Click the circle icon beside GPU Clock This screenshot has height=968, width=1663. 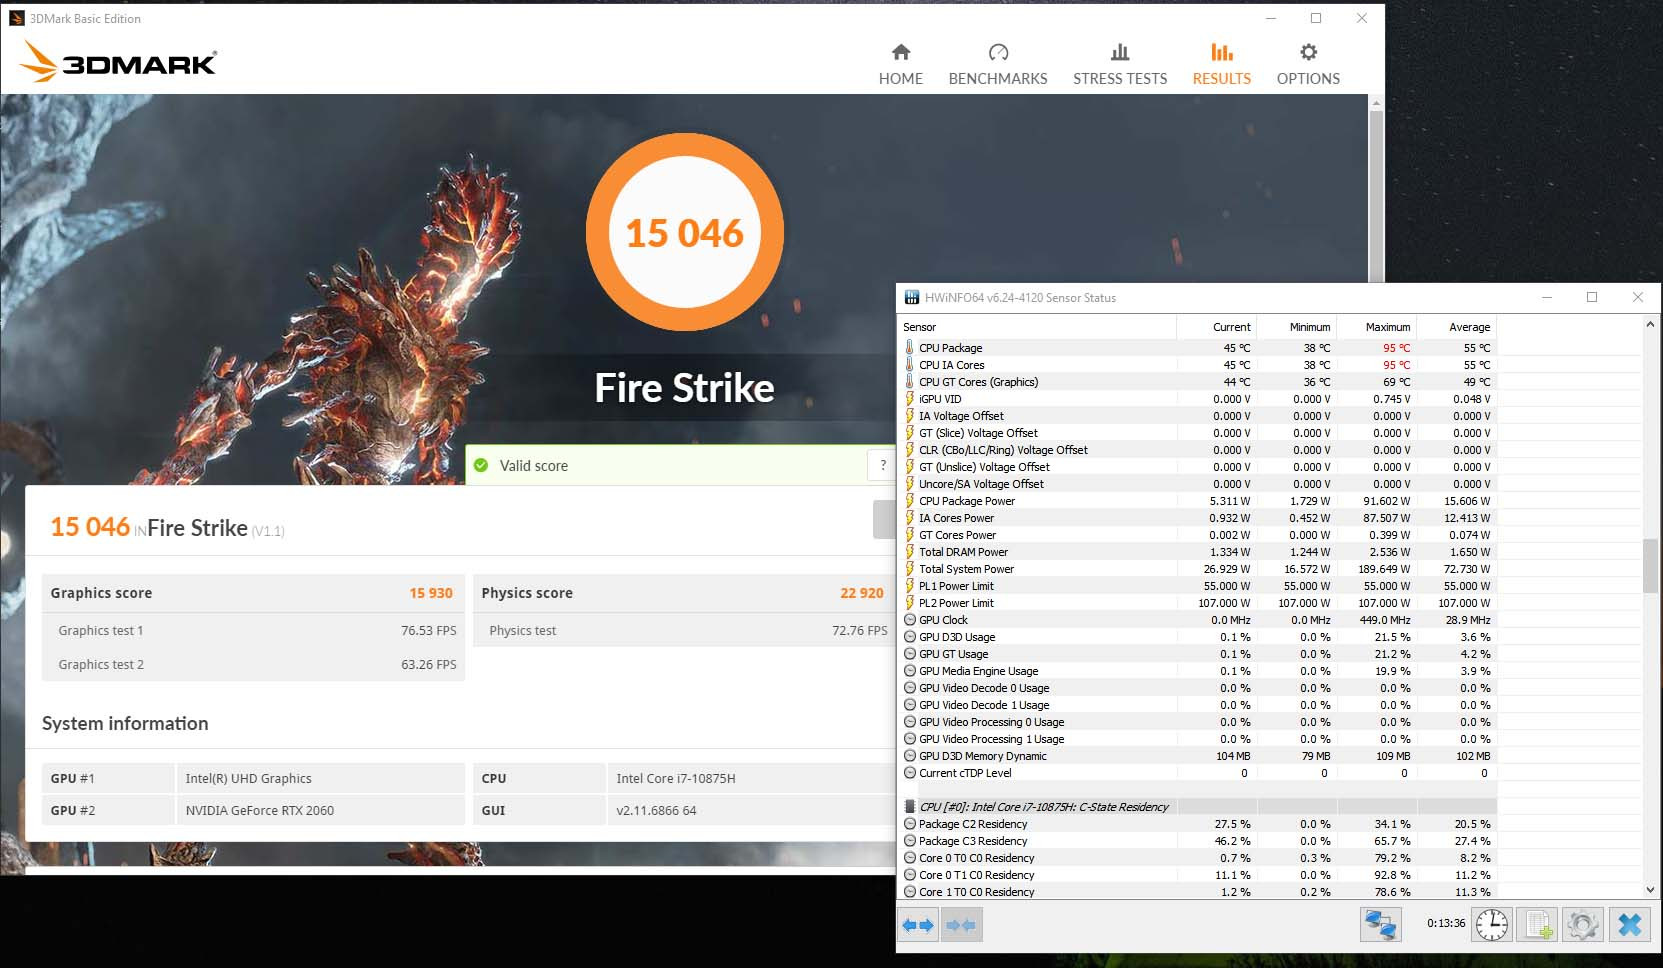[x=909, y=619]
